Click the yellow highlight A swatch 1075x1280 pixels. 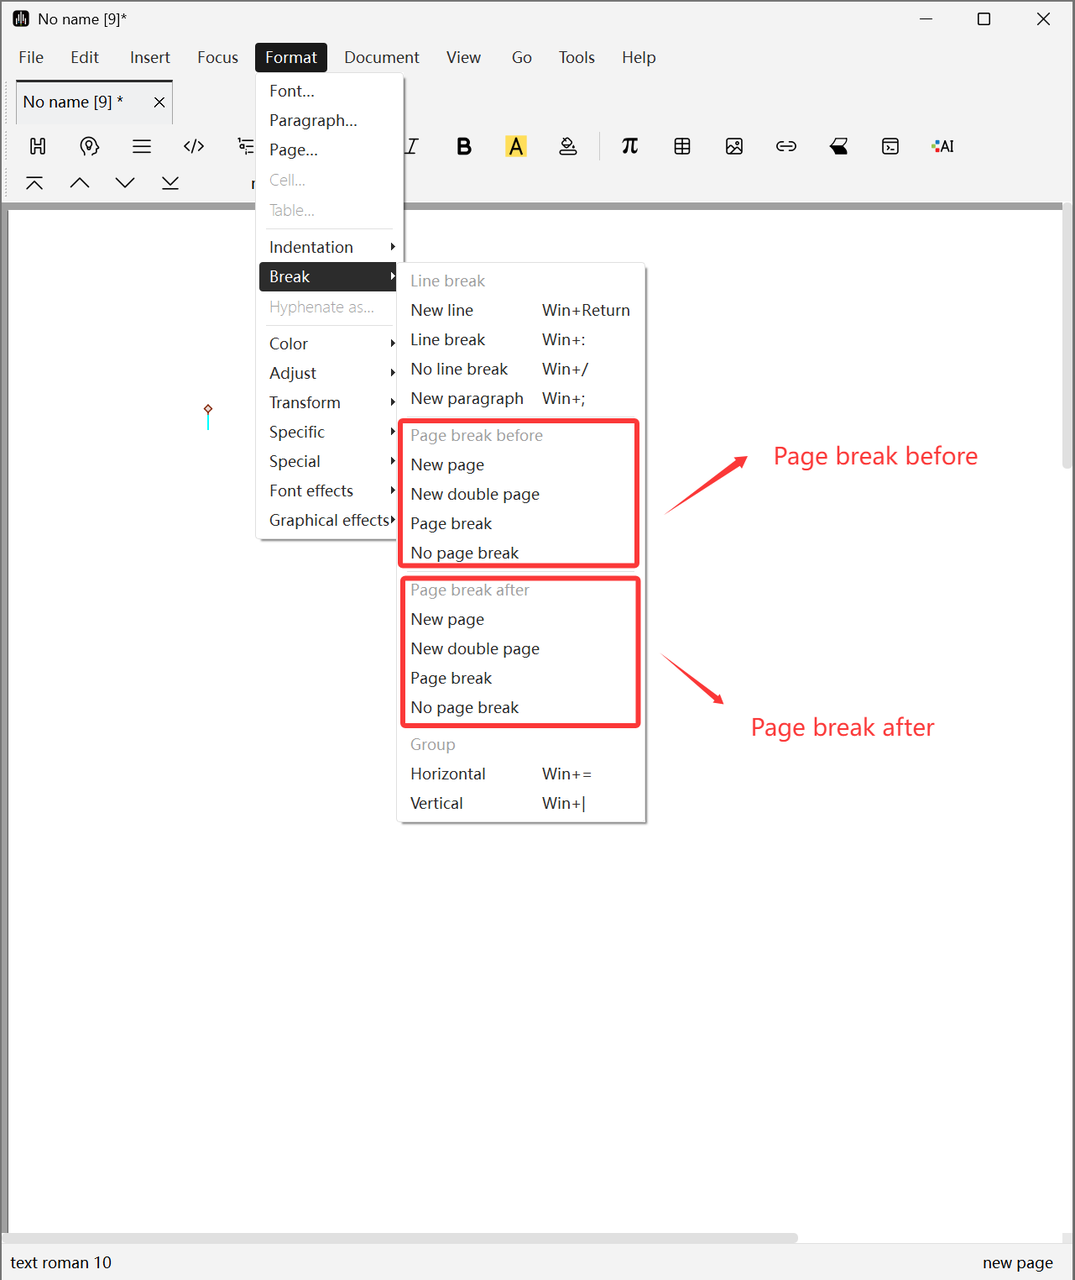point(516,147)
